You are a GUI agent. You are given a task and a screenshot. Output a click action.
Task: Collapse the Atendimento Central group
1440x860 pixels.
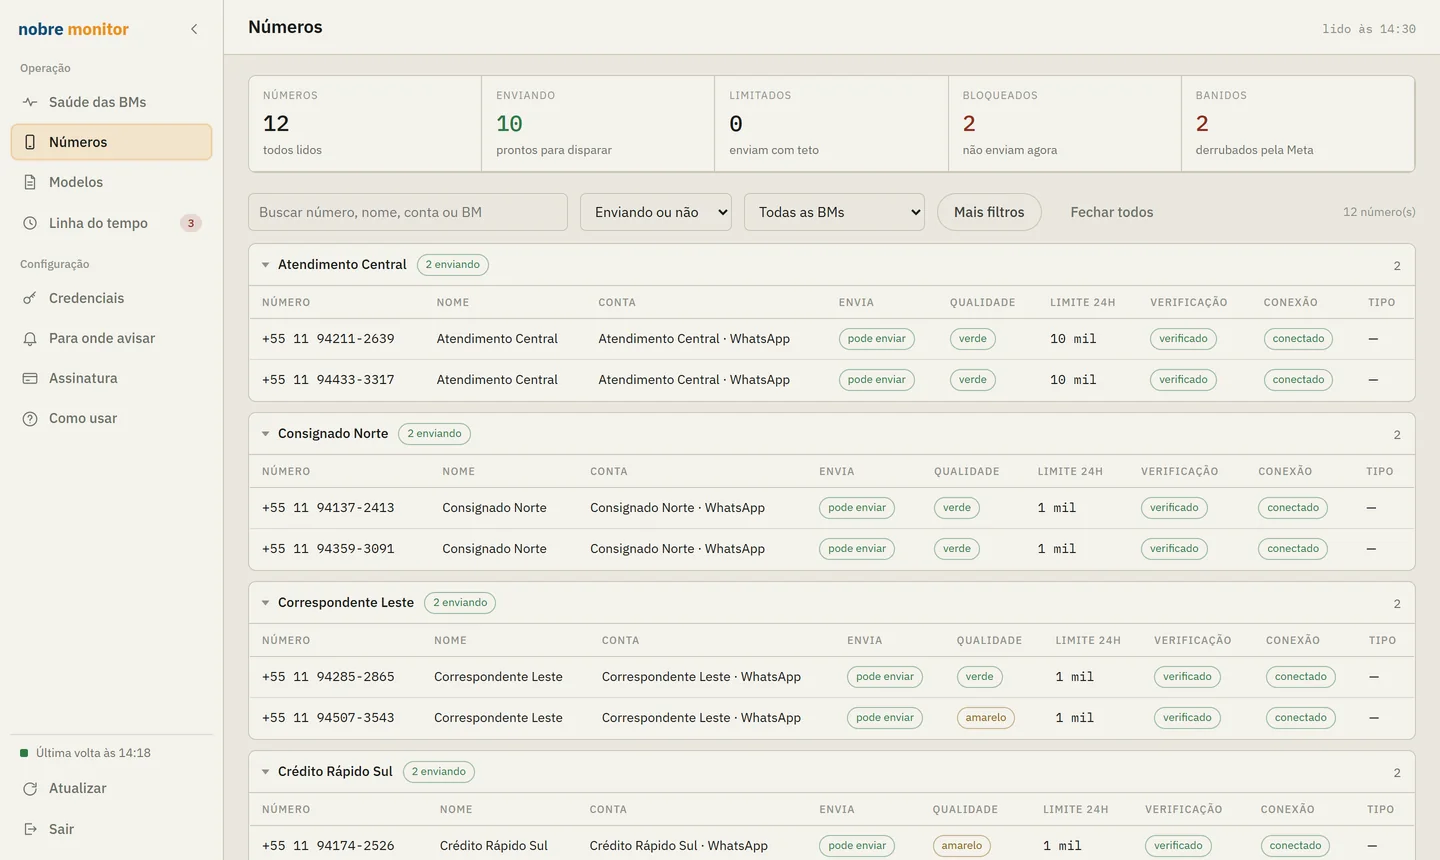(266, 265)
